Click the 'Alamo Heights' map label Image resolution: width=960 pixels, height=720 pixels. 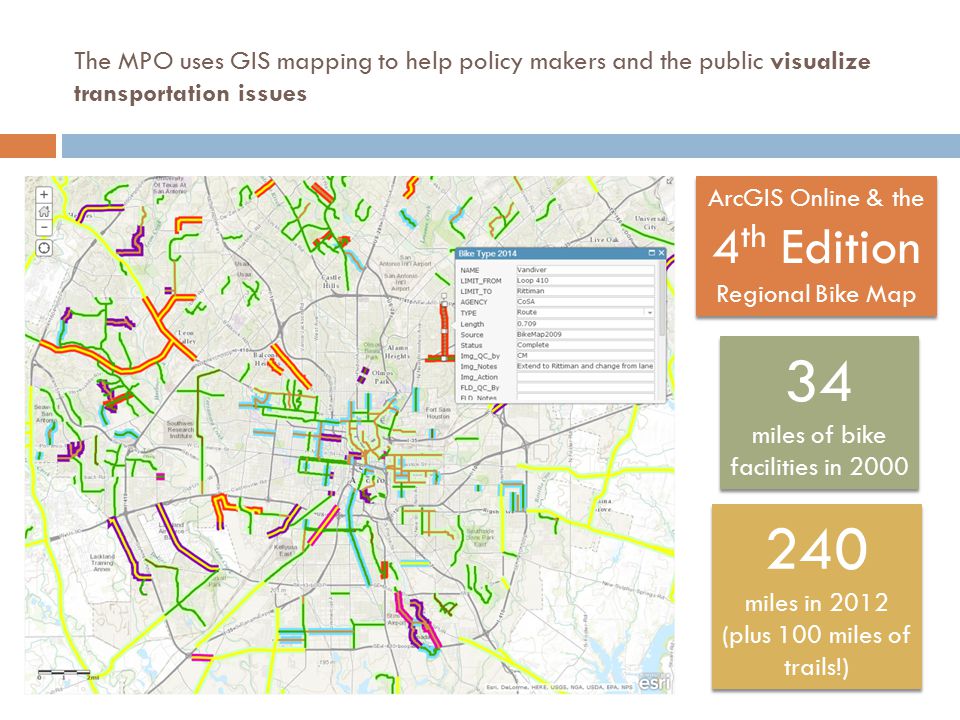(397, 351)
